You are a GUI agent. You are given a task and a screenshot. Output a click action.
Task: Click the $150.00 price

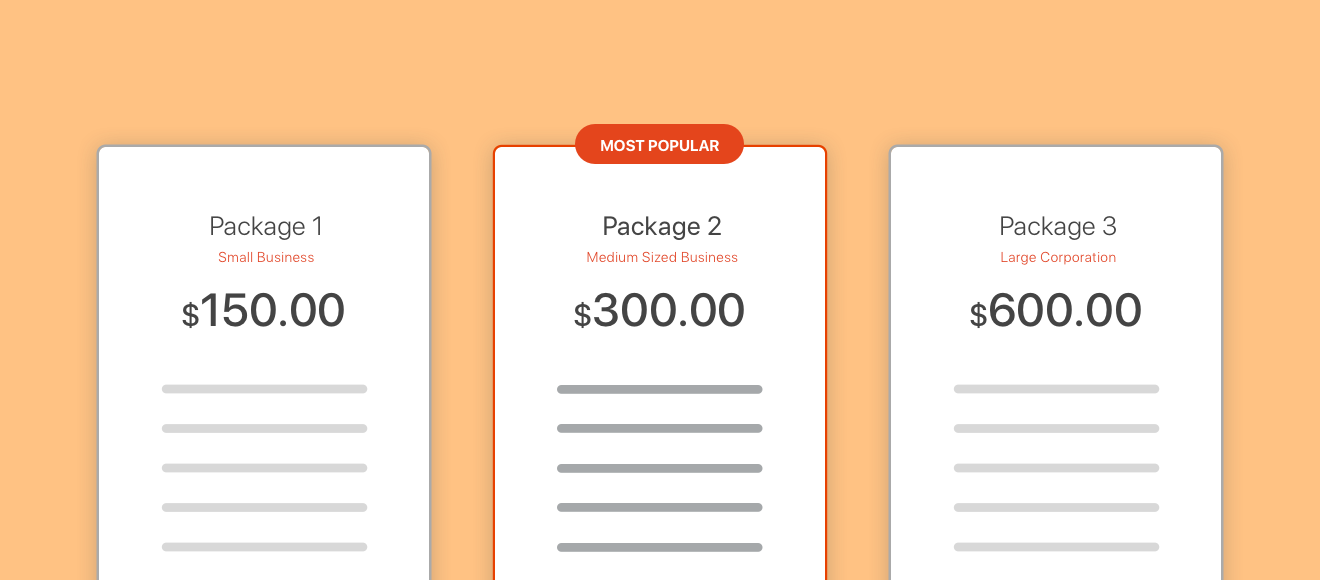pyautogui.click(x=264, y=311)
